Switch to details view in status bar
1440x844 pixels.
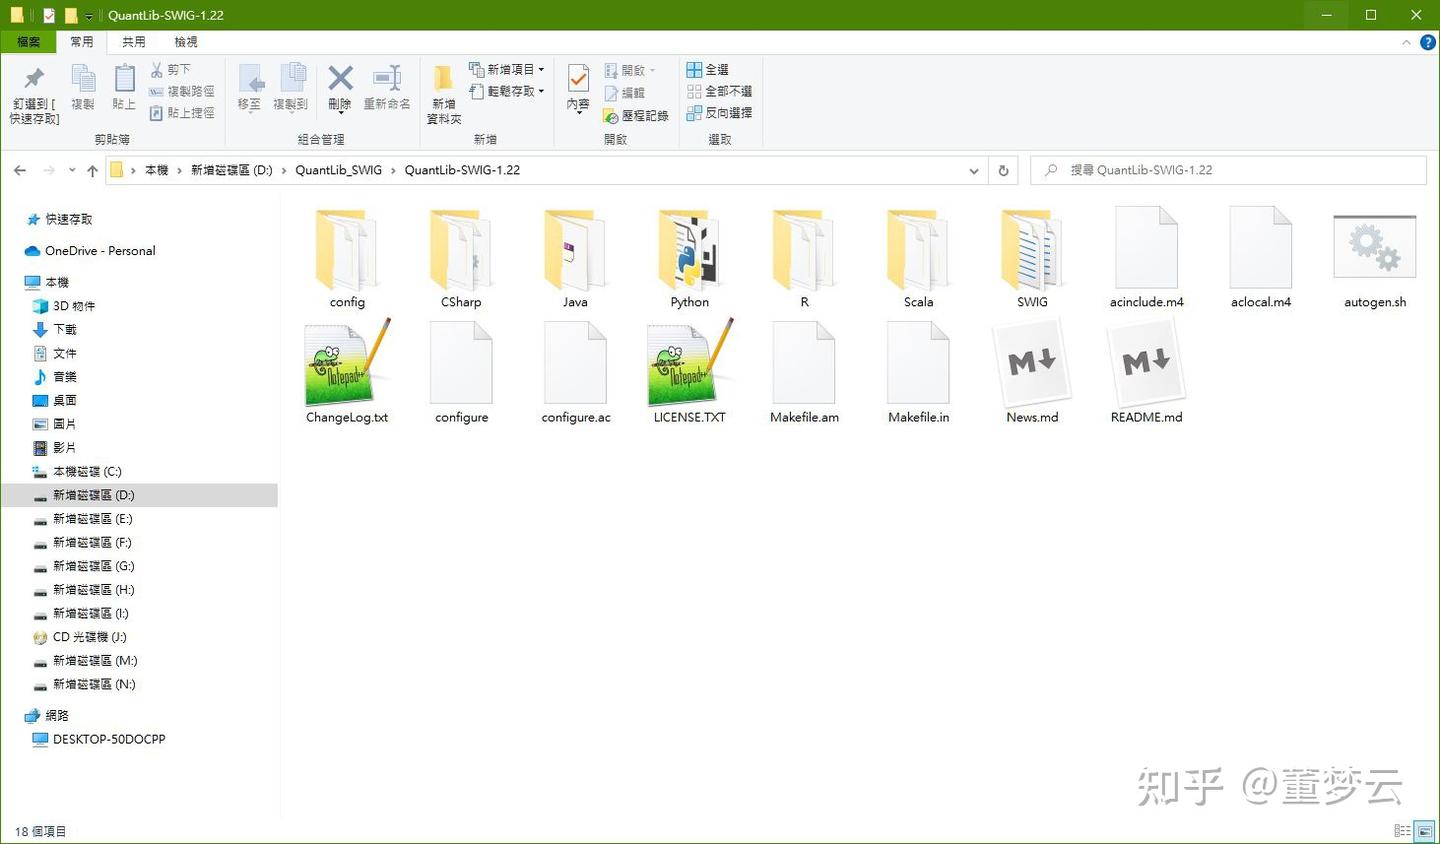(1402, 831)
